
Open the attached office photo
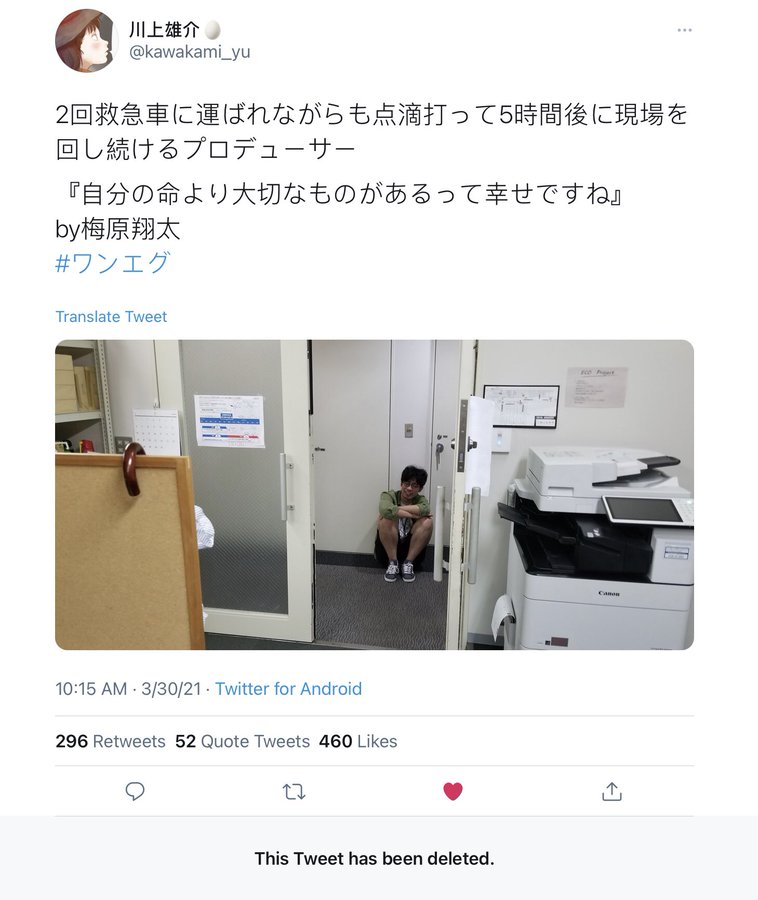[x=374, y=494]
